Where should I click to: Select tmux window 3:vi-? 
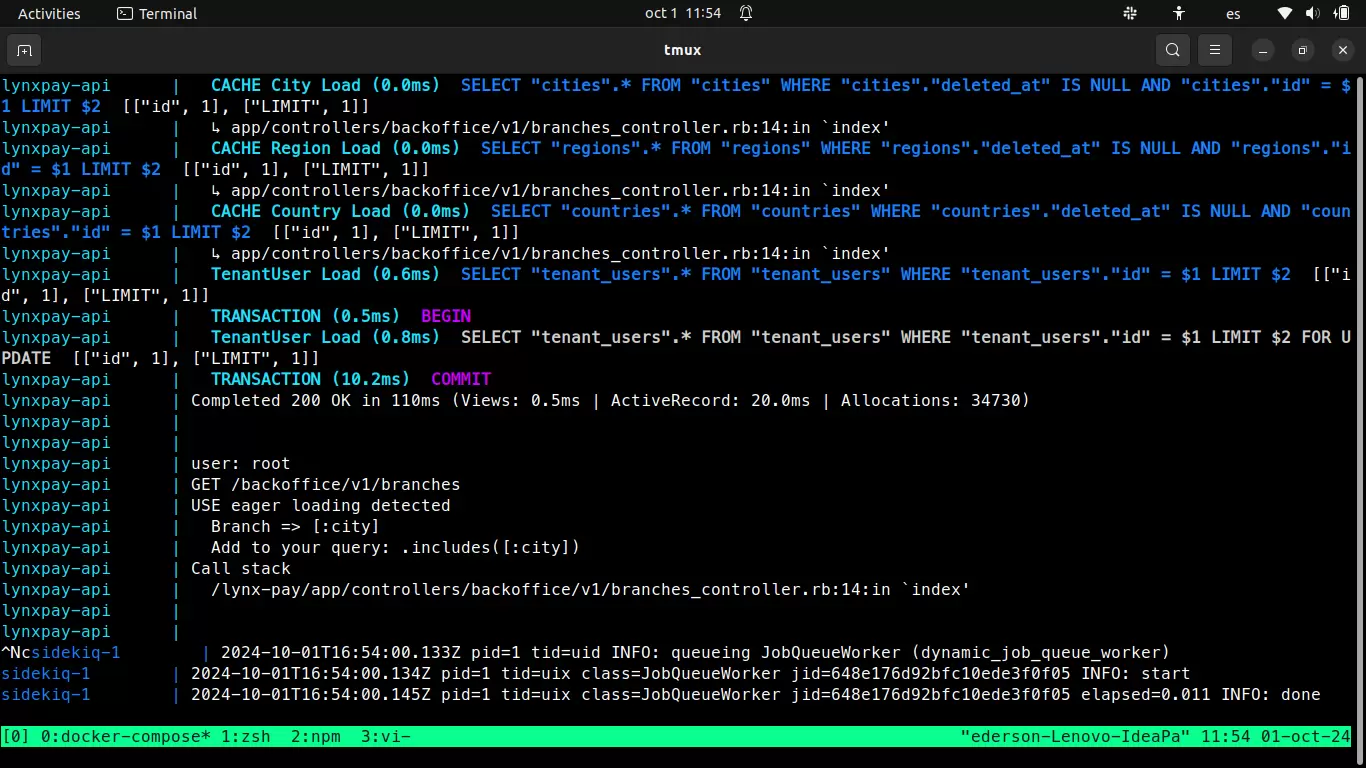pos(385,737)
